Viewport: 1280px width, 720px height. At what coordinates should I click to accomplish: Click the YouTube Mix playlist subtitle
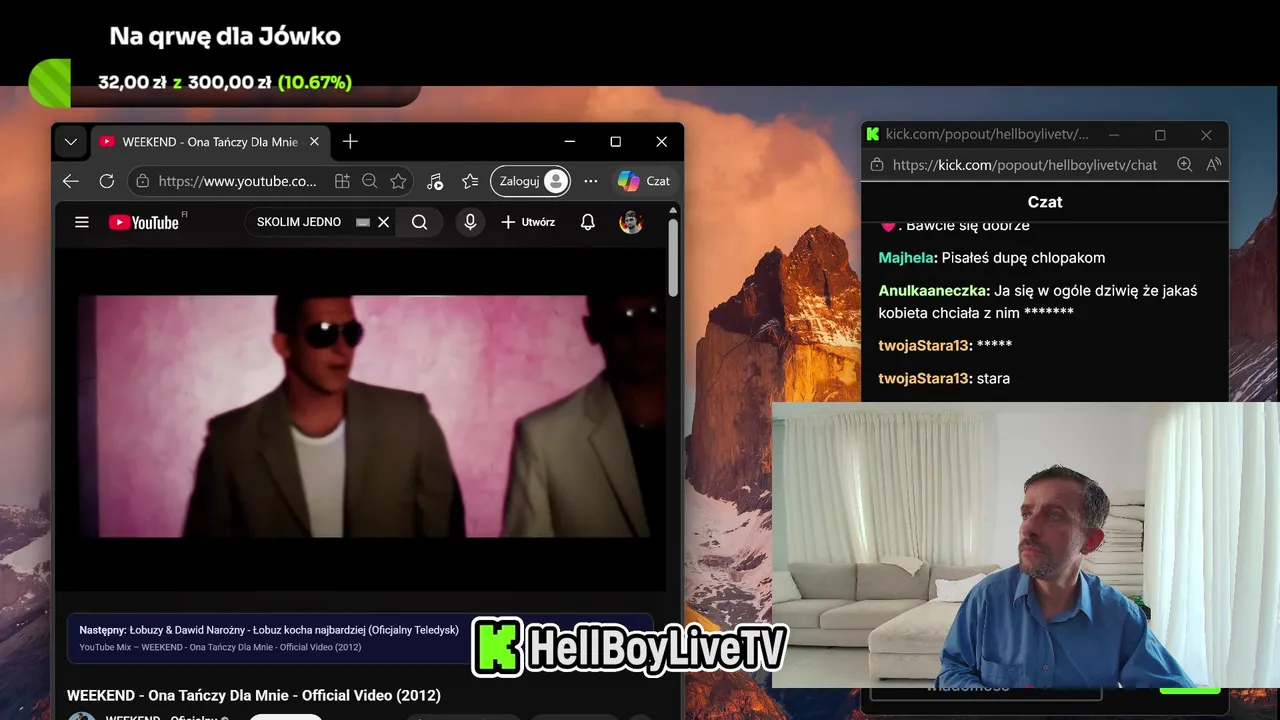click(220, 647)
